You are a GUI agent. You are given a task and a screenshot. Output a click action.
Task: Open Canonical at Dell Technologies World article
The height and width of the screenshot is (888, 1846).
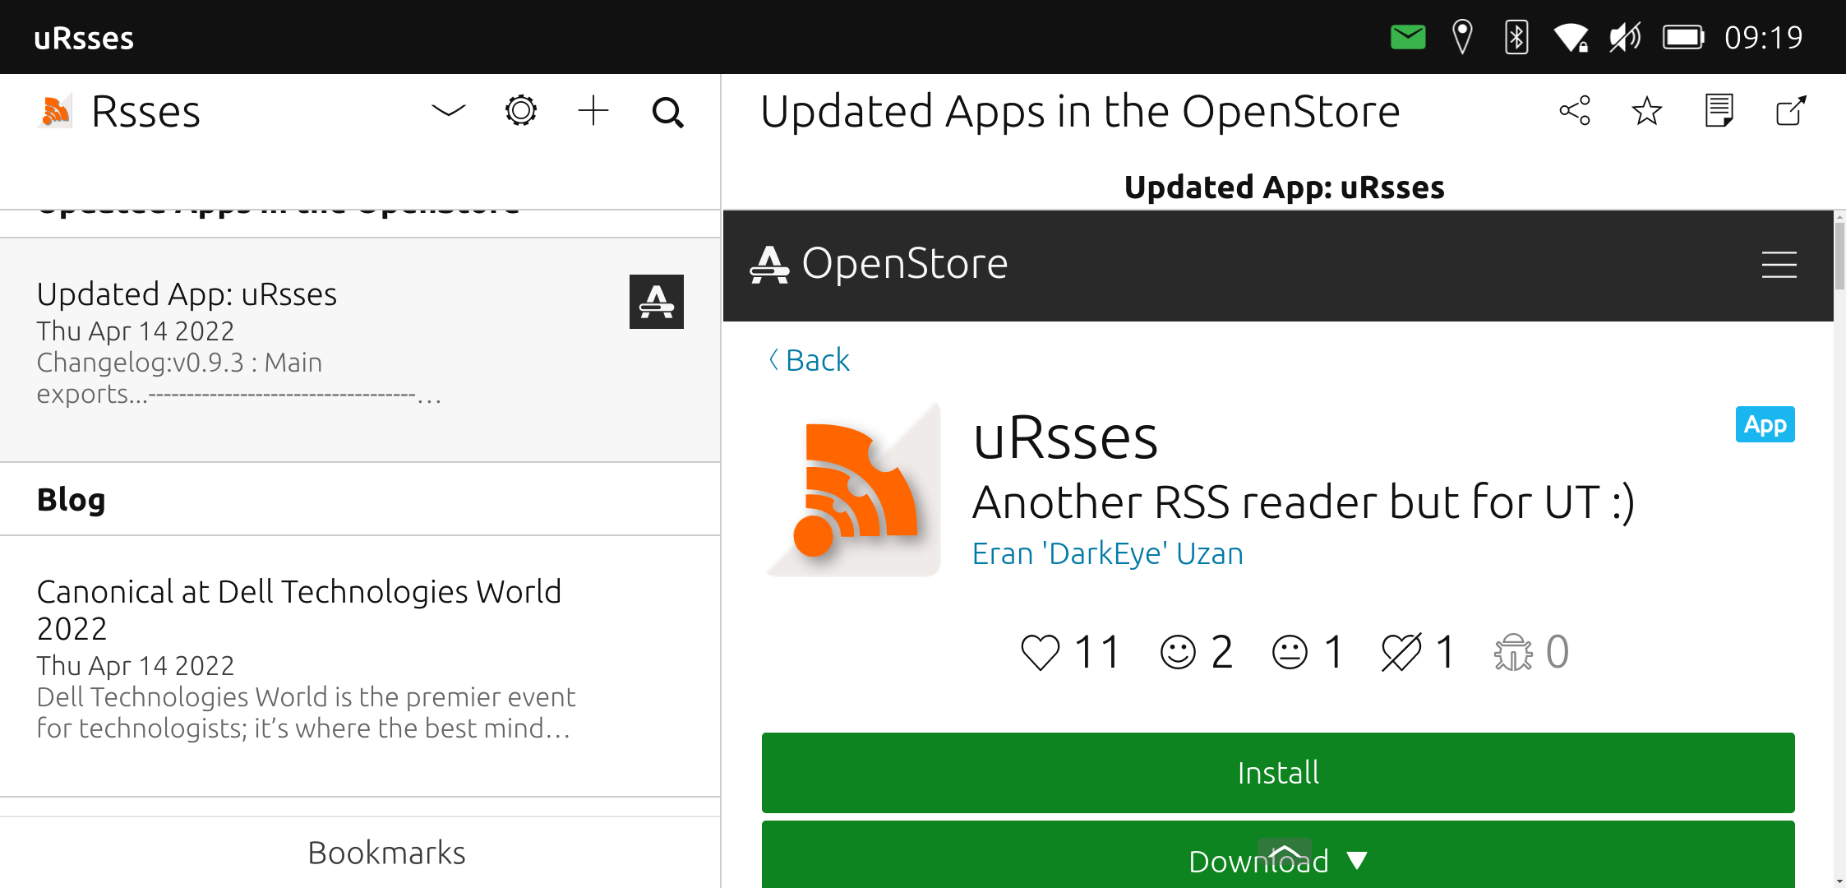click(360, 666)
